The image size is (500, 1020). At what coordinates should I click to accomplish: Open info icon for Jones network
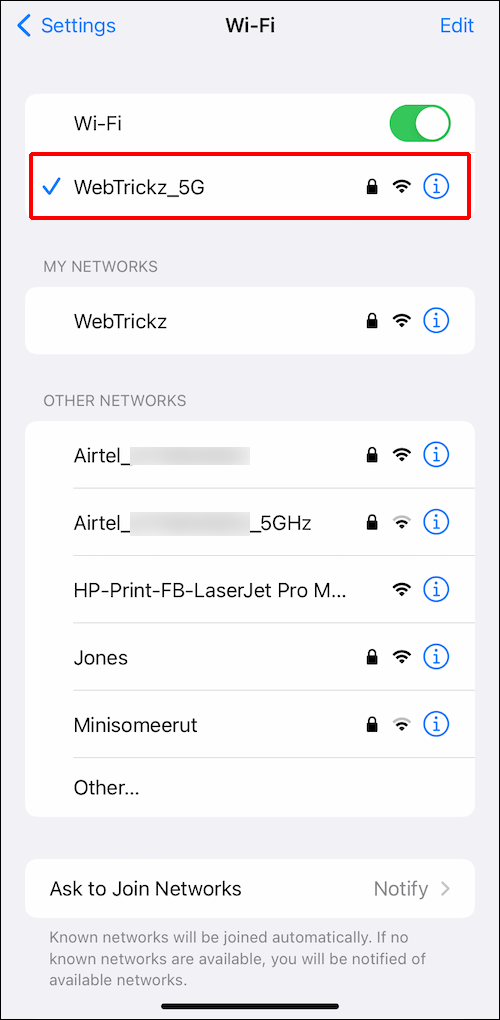pos(436,657)
